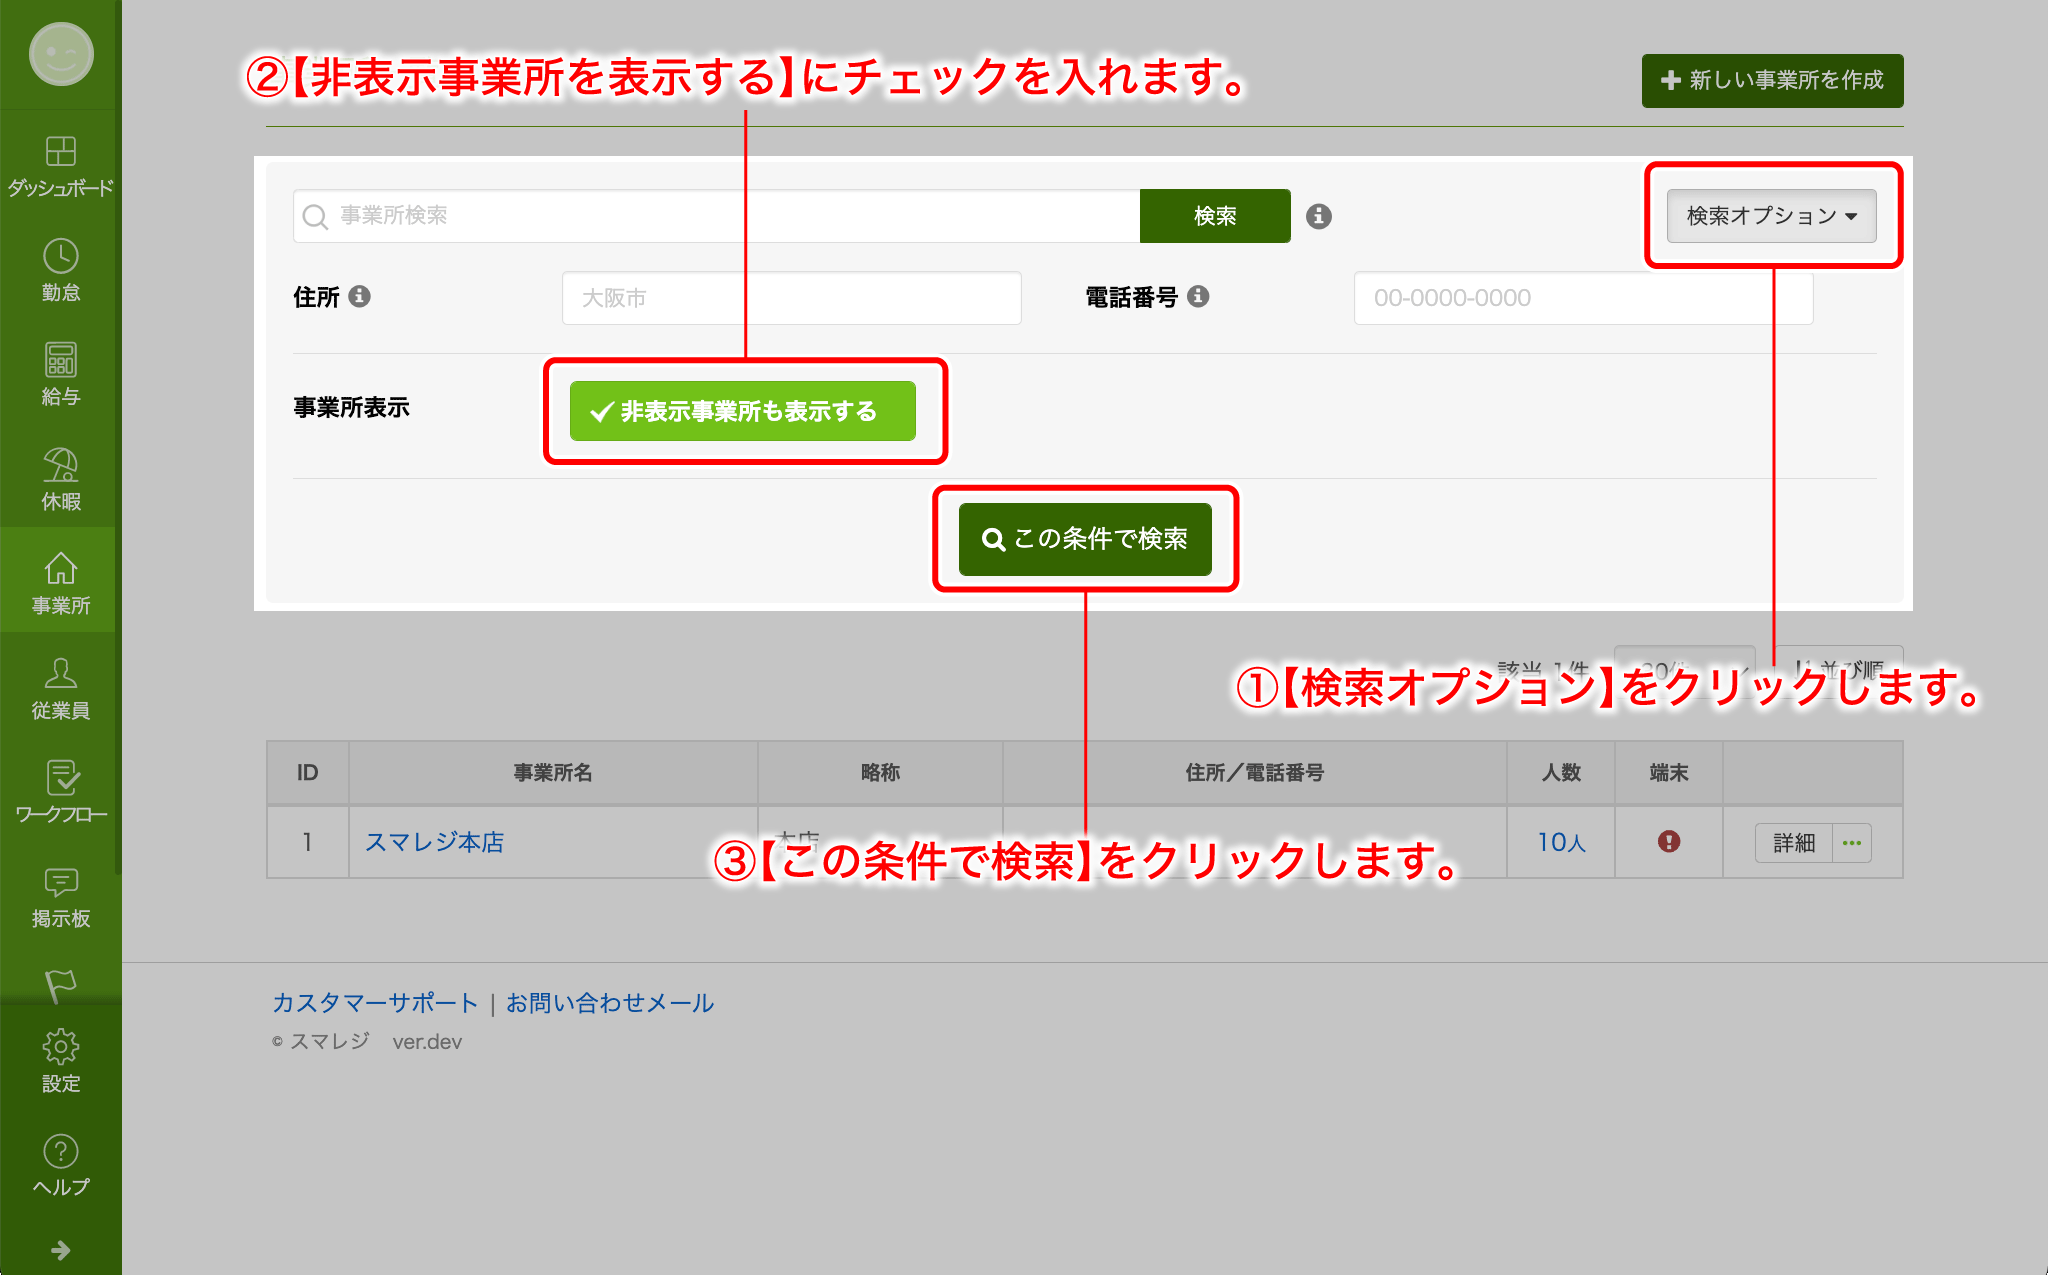Open the スマレジ本店 office link
2048x1275 pixels.
[x=434, y=842]
